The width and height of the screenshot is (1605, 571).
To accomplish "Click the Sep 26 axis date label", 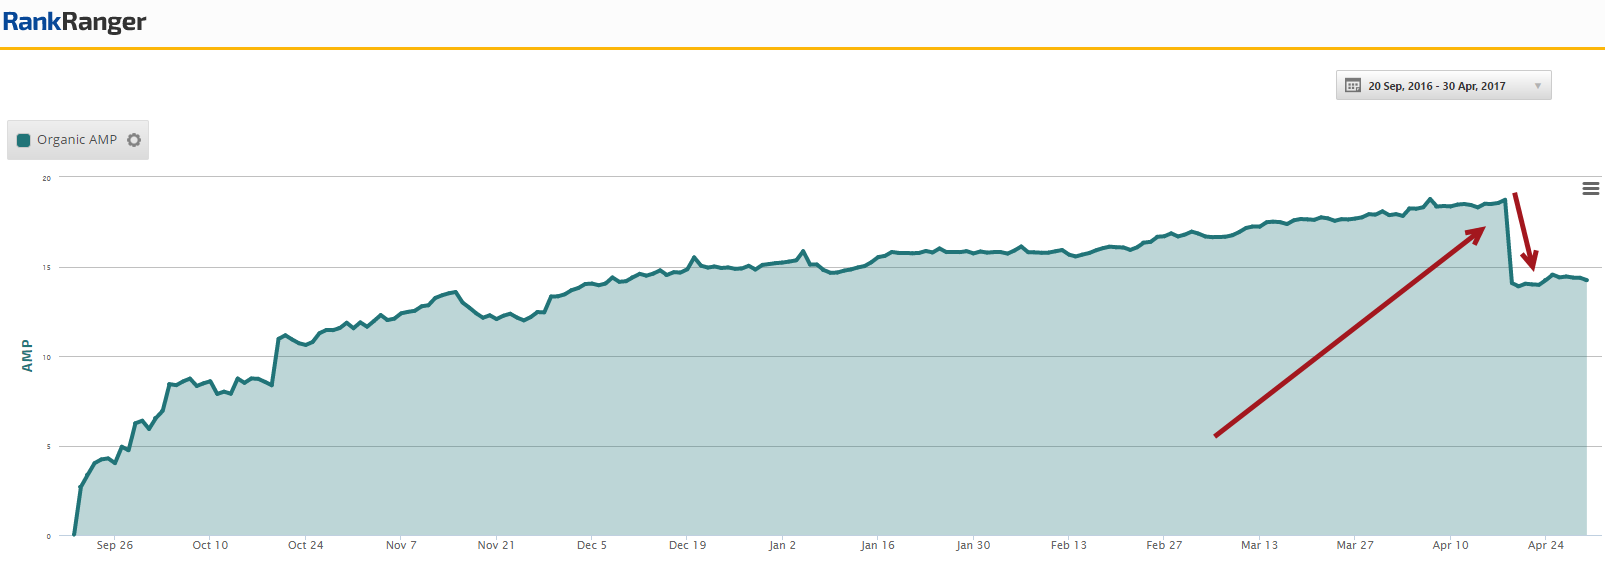I will 115,545.
